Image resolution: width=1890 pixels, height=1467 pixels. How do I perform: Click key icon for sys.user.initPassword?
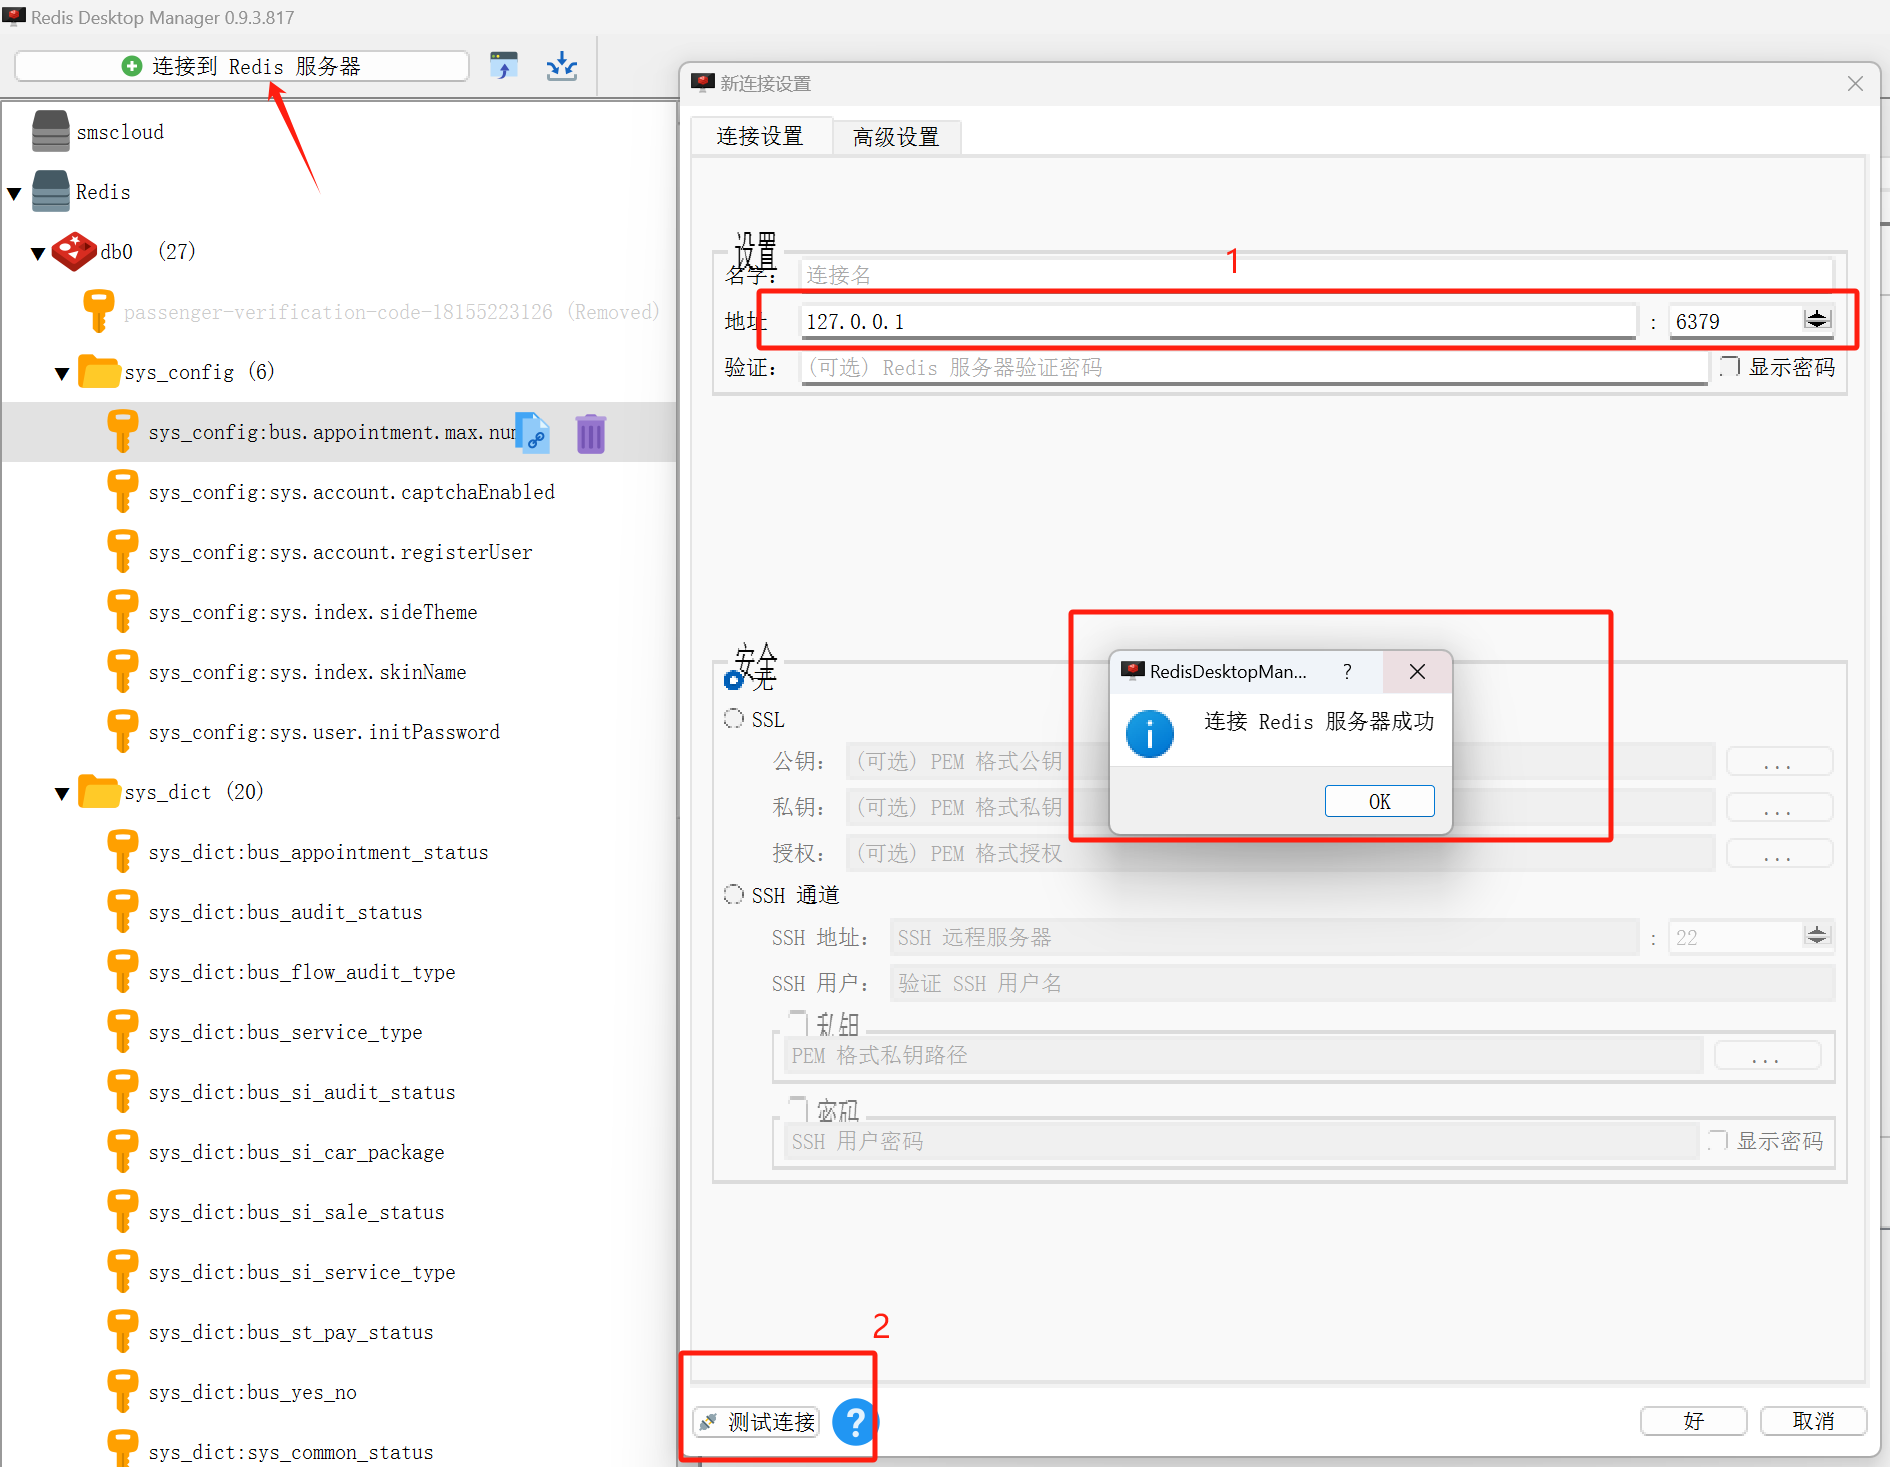(122, 731)
